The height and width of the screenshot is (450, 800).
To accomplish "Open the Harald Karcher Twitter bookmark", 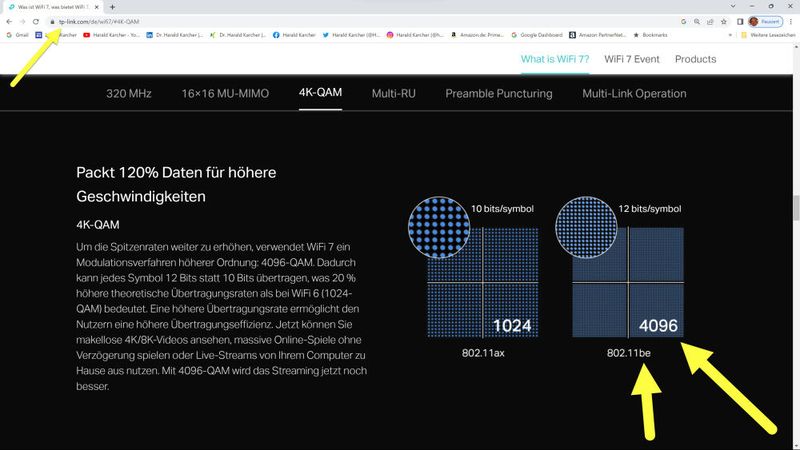I will pos(352,35).
